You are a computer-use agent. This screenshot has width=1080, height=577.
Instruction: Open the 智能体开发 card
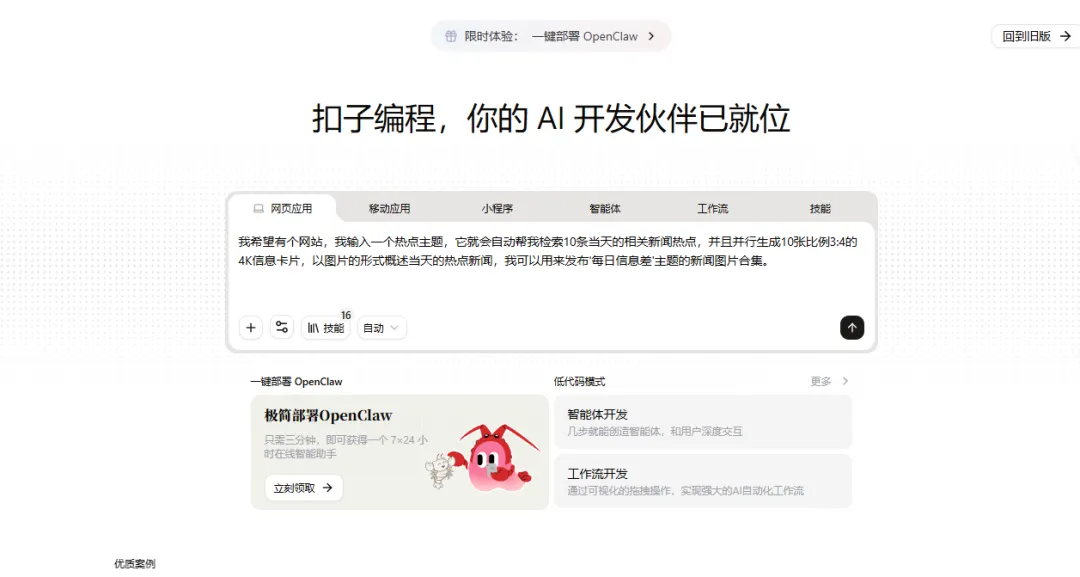(703, 422)
